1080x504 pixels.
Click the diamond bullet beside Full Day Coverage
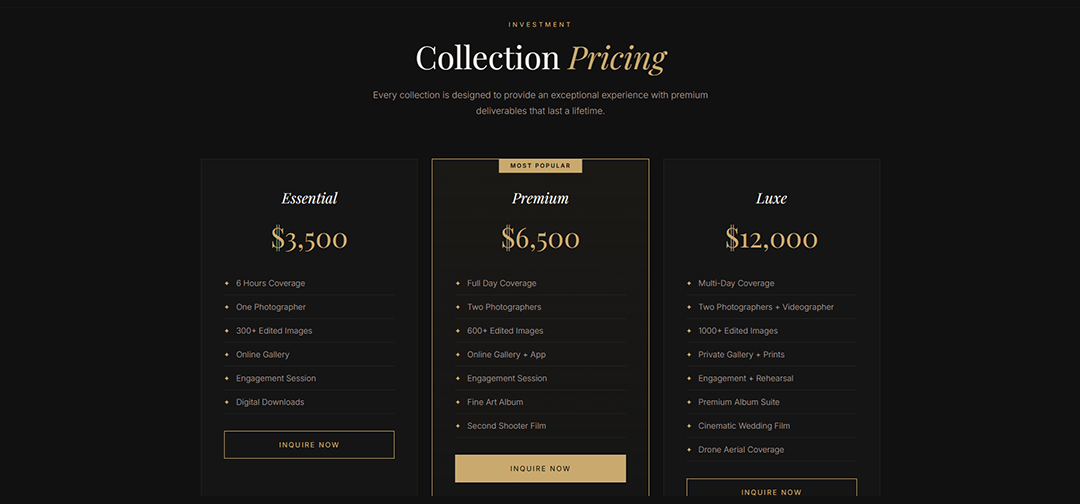(x=458, y=283)
